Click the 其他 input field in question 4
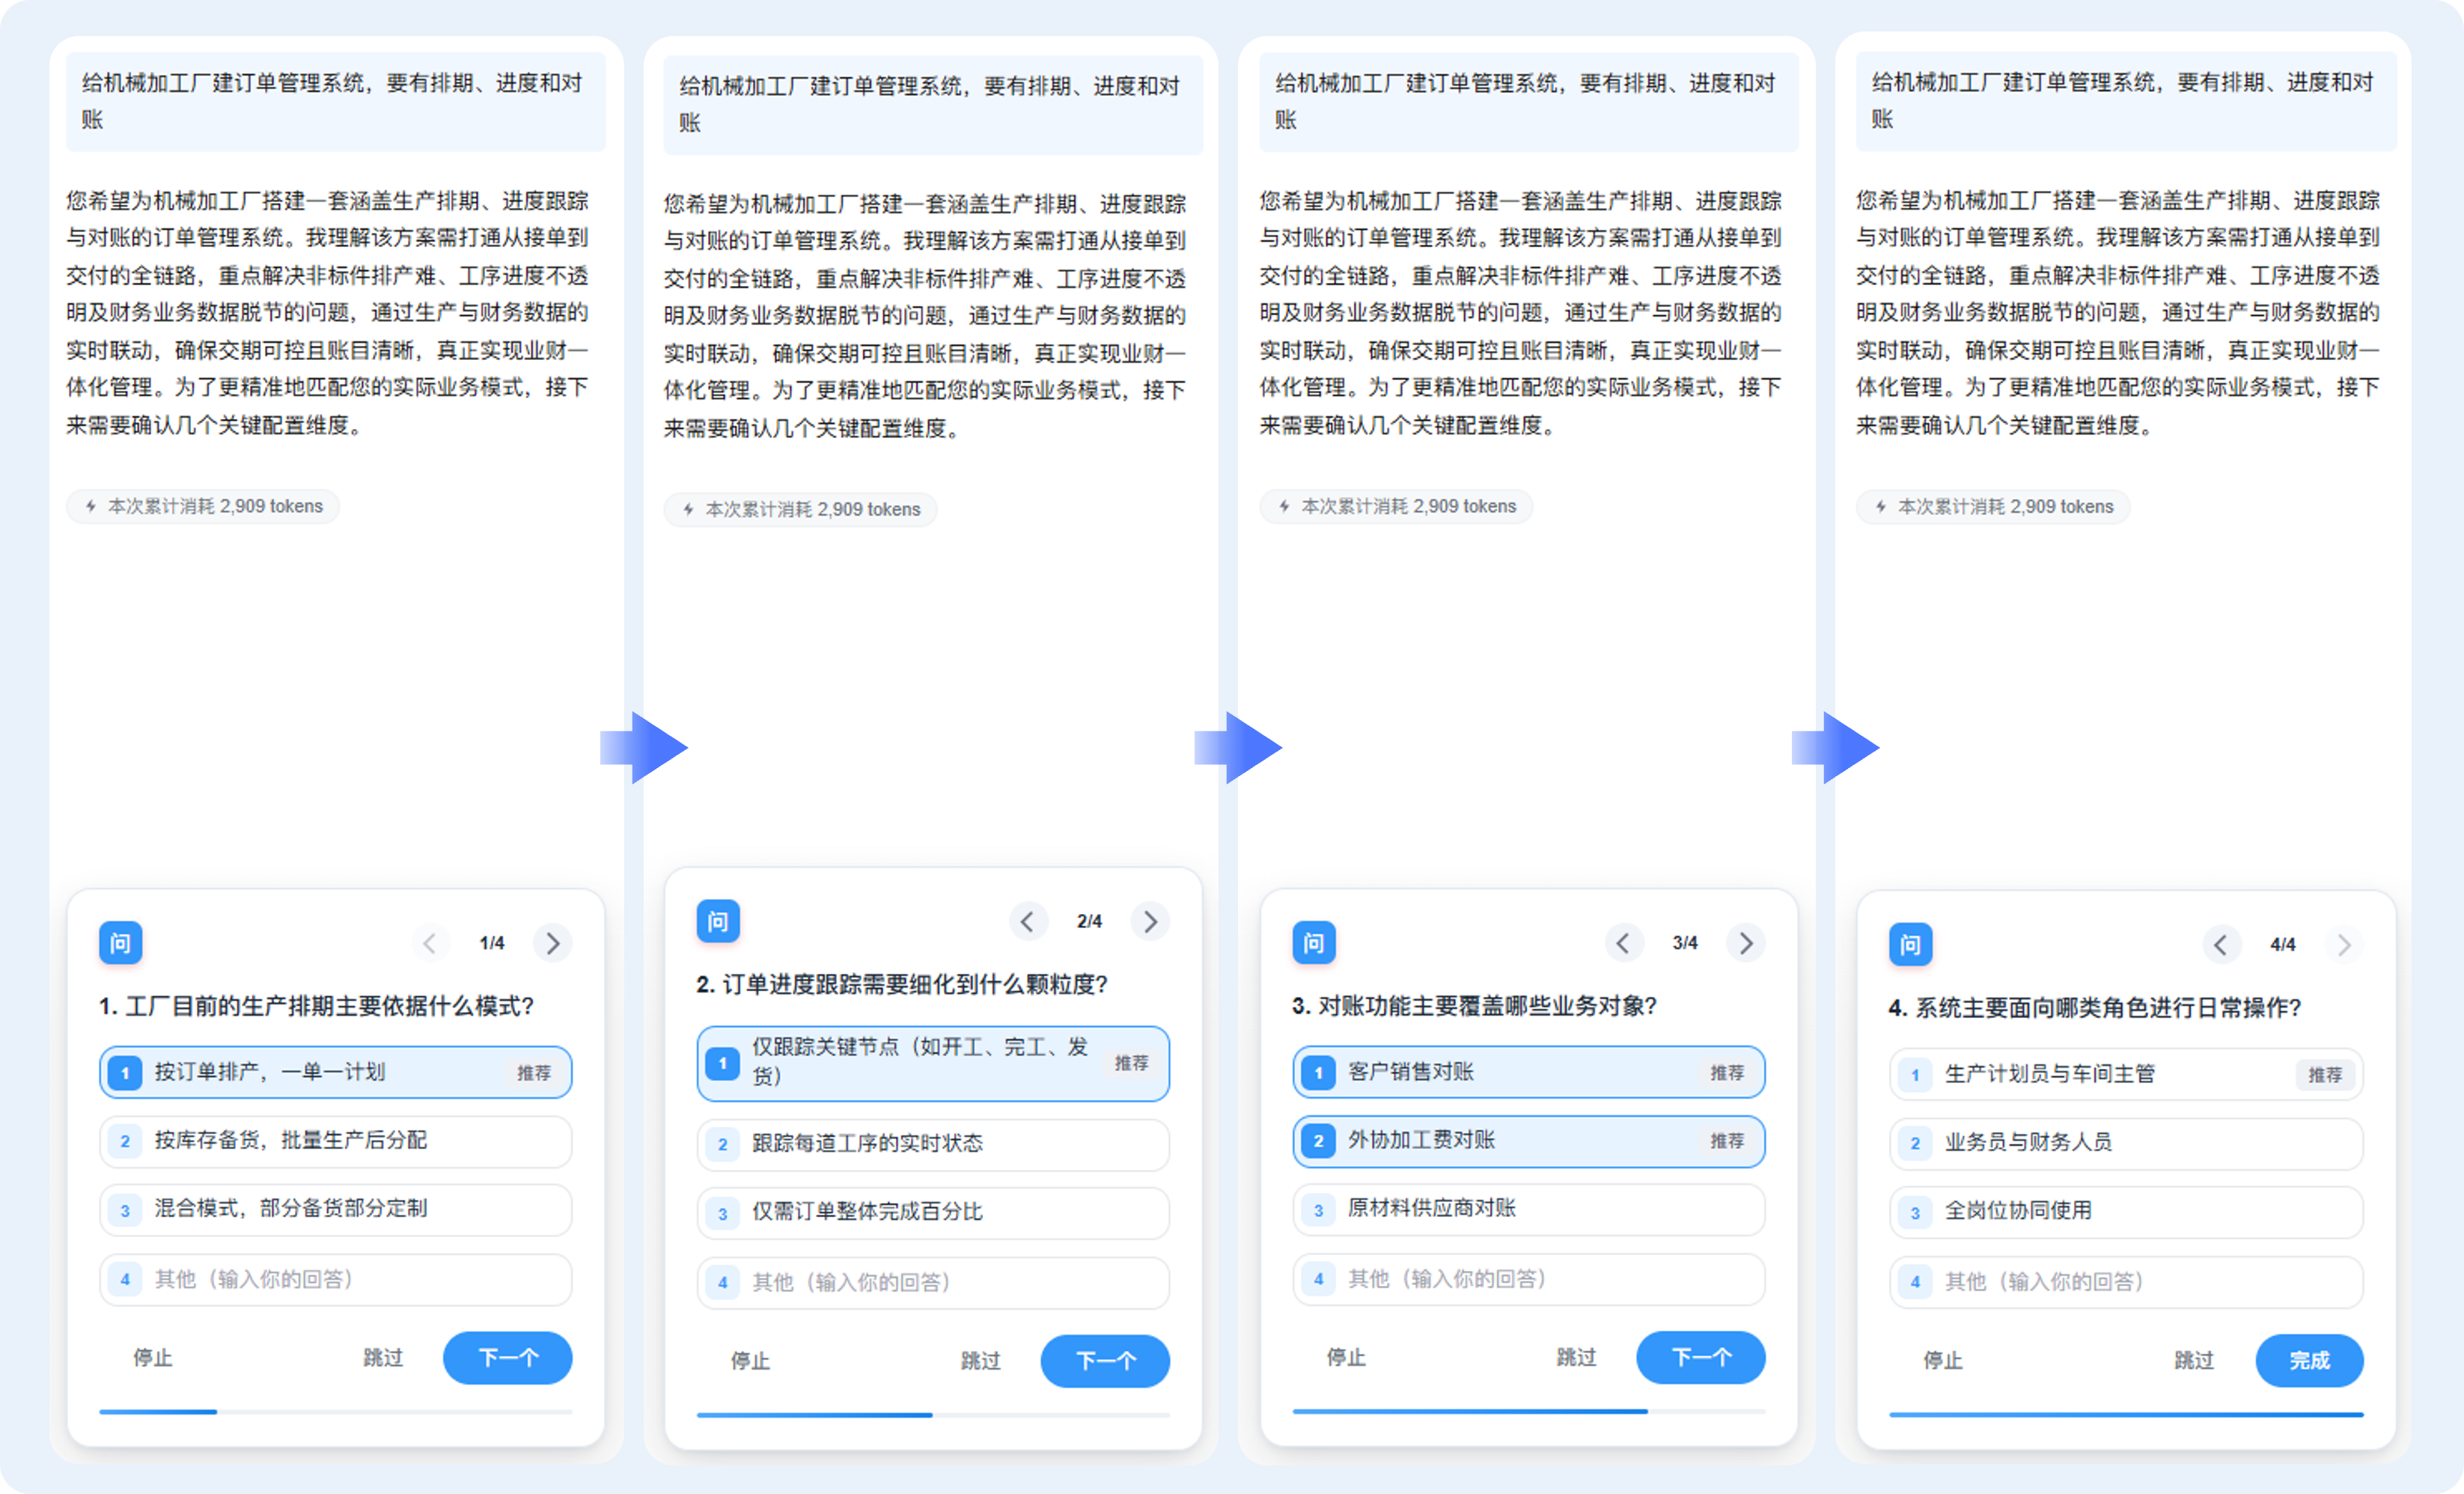Viewport: 2464px width, 1494px height. [x=2126, y=1281]
